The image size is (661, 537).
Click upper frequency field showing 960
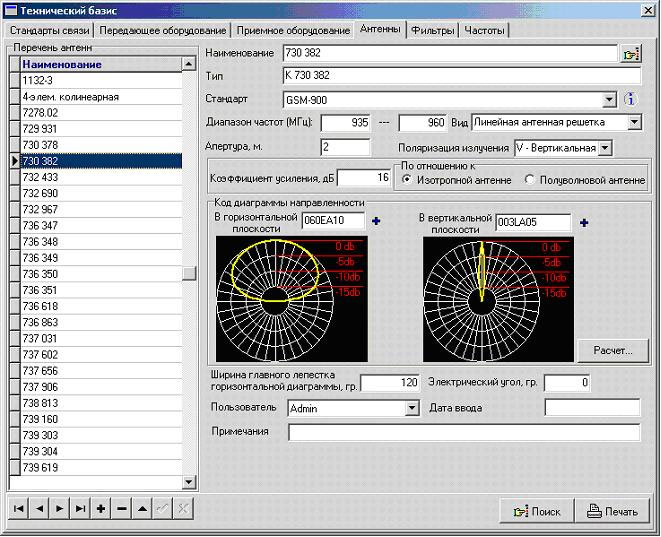[422, 123]
